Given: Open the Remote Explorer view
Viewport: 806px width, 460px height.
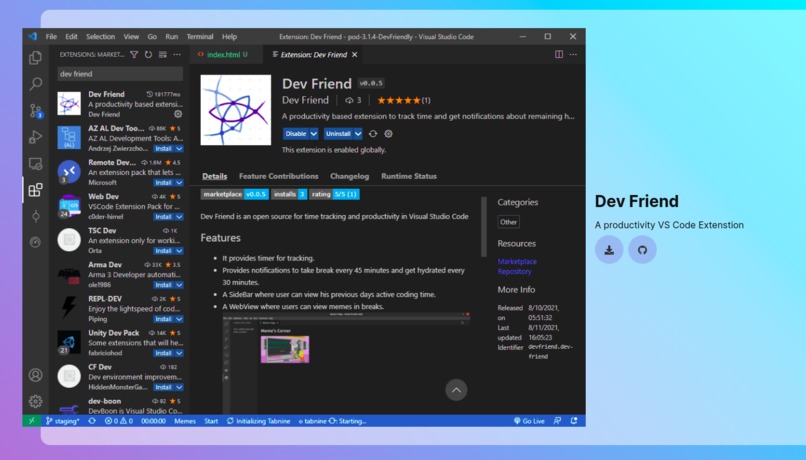Looking at the screenshot, I should click(x=35, y=163).
